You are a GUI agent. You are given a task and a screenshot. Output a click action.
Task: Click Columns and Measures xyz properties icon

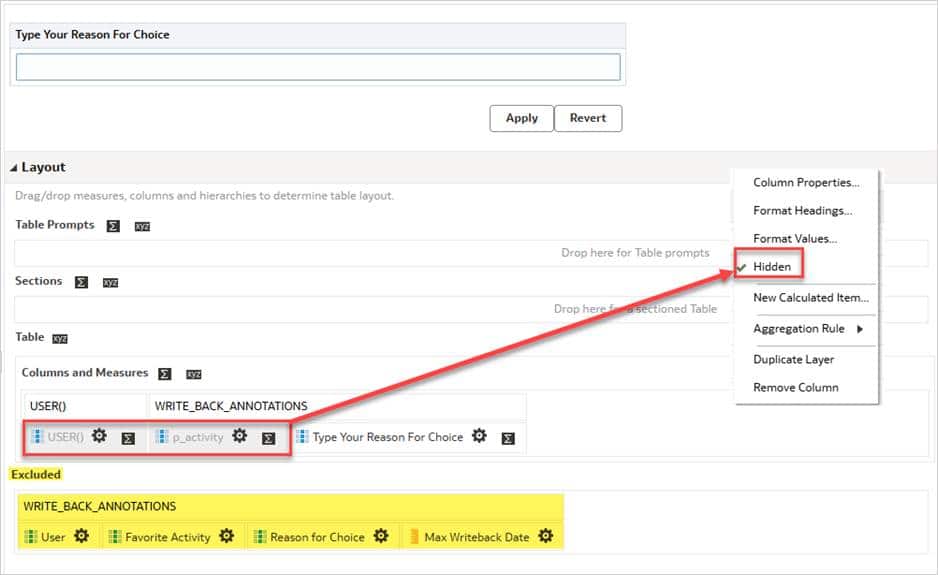(193, 374)
